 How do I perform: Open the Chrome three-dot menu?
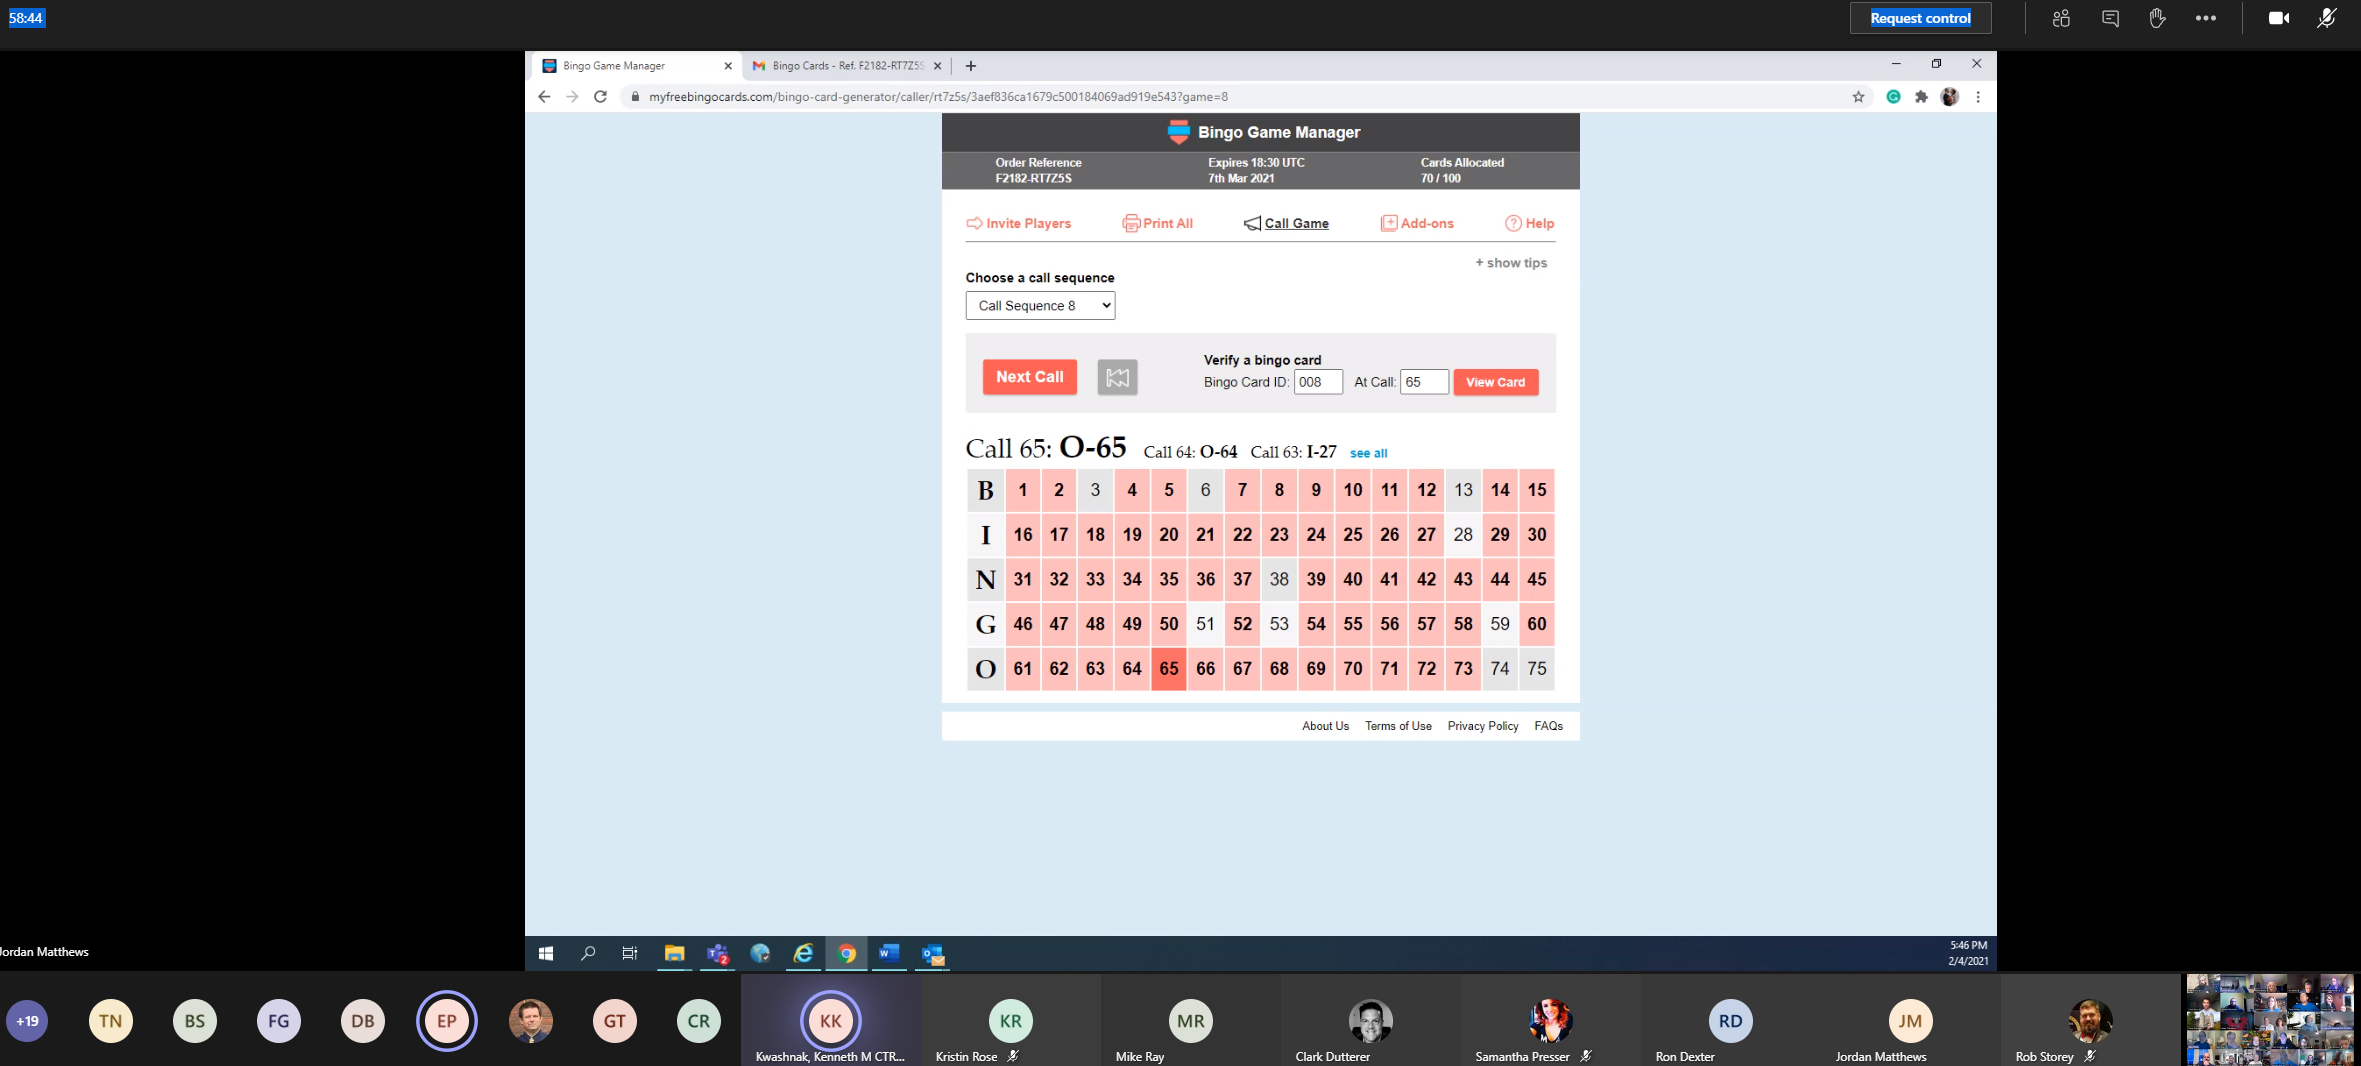(1978, 97)
